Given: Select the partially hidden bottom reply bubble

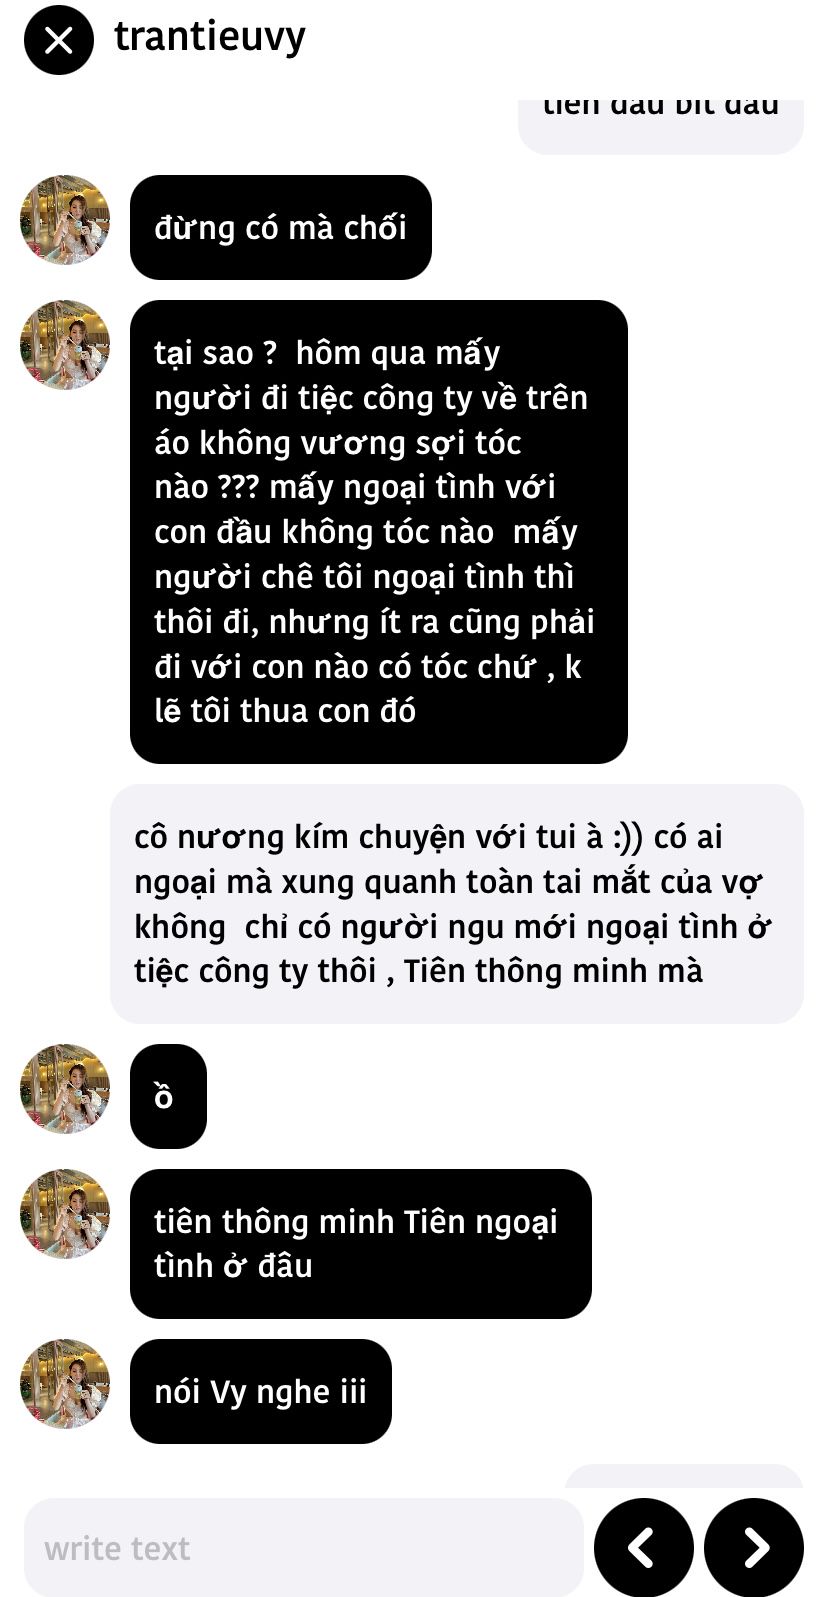Looking at the screenshot, I should pyautogui.click(x=684, y=1477).
